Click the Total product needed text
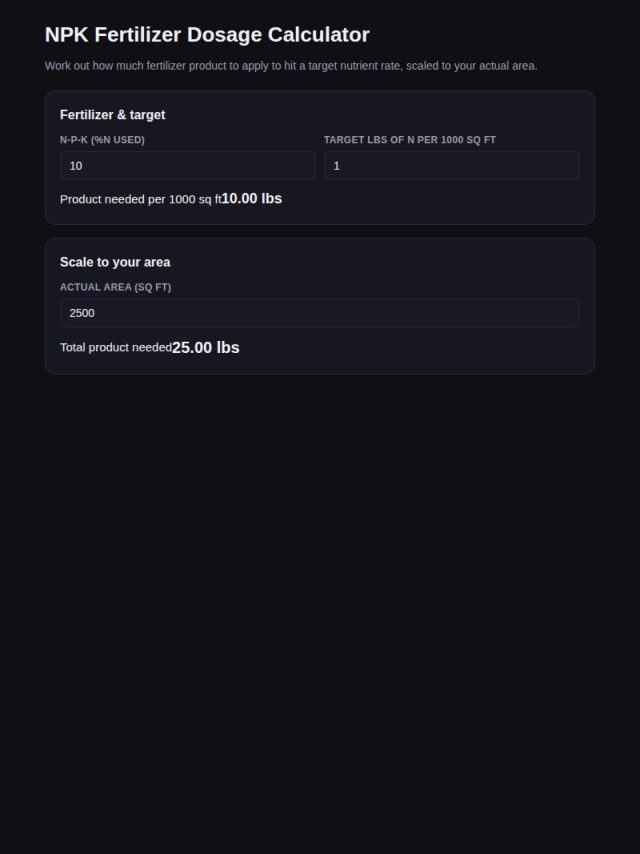Viewport: 640px width, 854px height. [x=116, y=347]
